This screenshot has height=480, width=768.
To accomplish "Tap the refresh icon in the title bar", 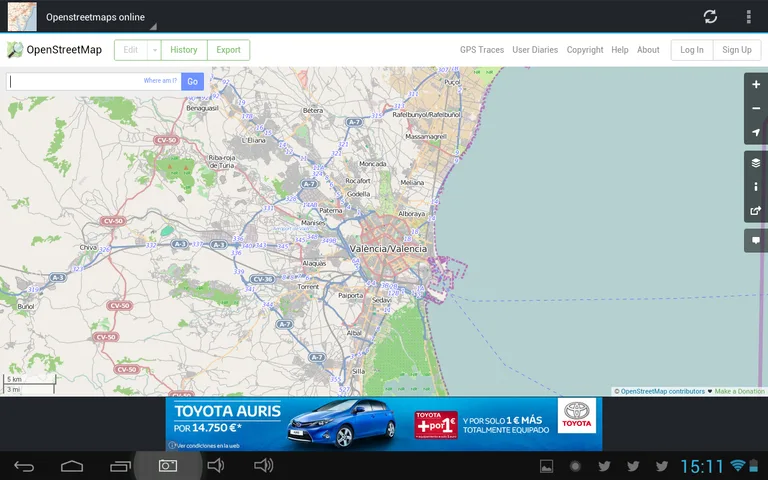I will (x=710, y=17).
